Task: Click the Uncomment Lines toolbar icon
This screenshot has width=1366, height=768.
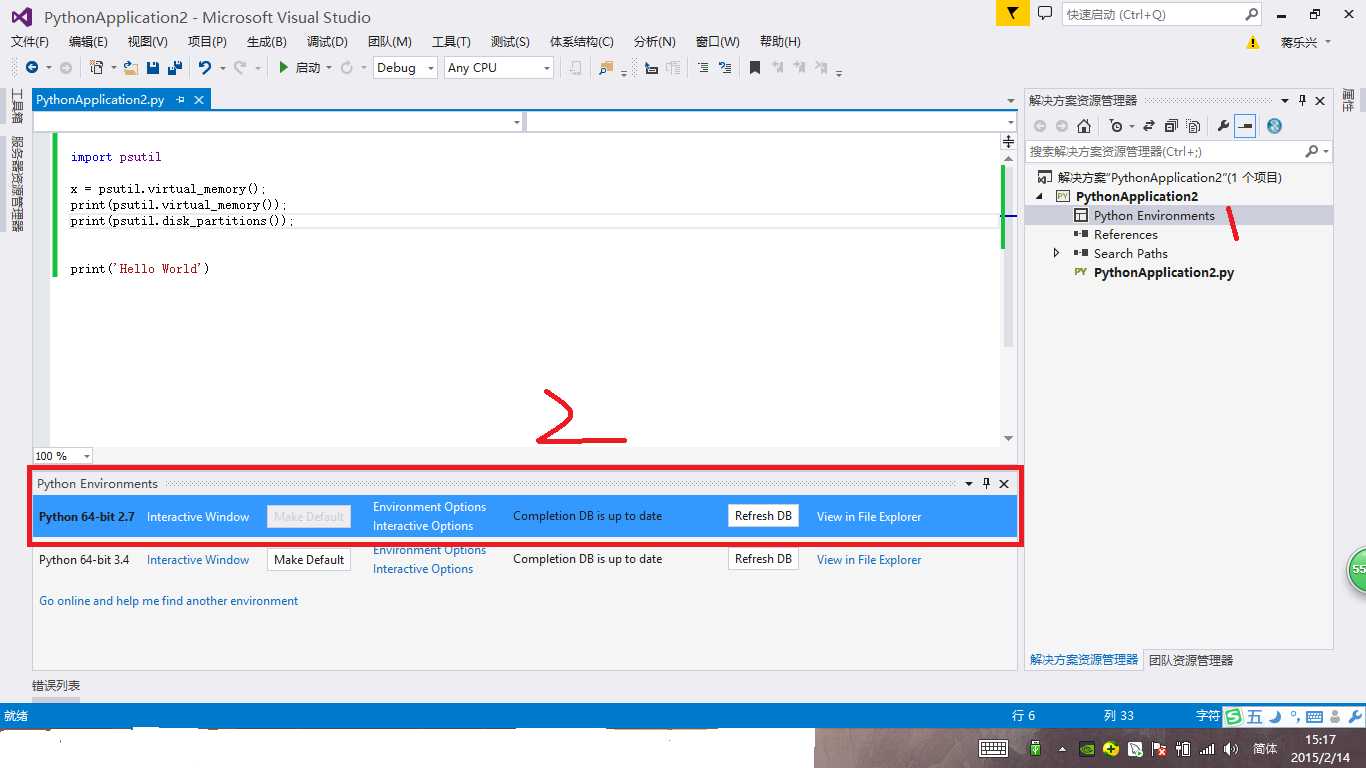Action: [725, 68]
